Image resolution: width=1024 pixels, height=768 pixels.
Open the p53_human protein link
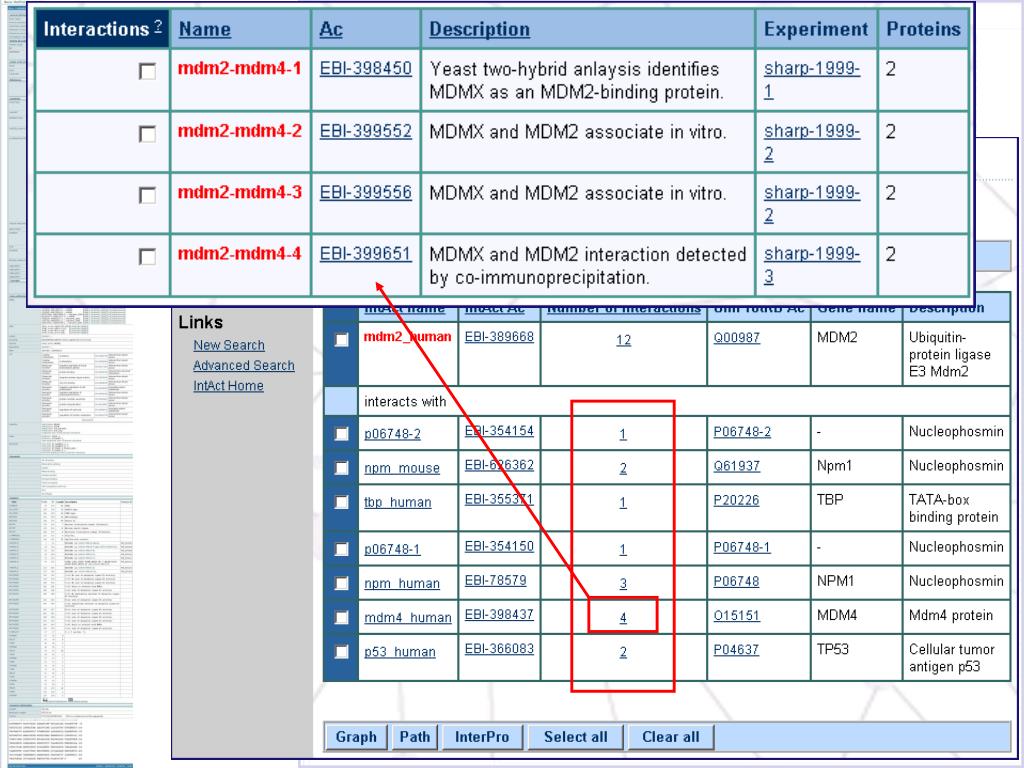[400, 652]
